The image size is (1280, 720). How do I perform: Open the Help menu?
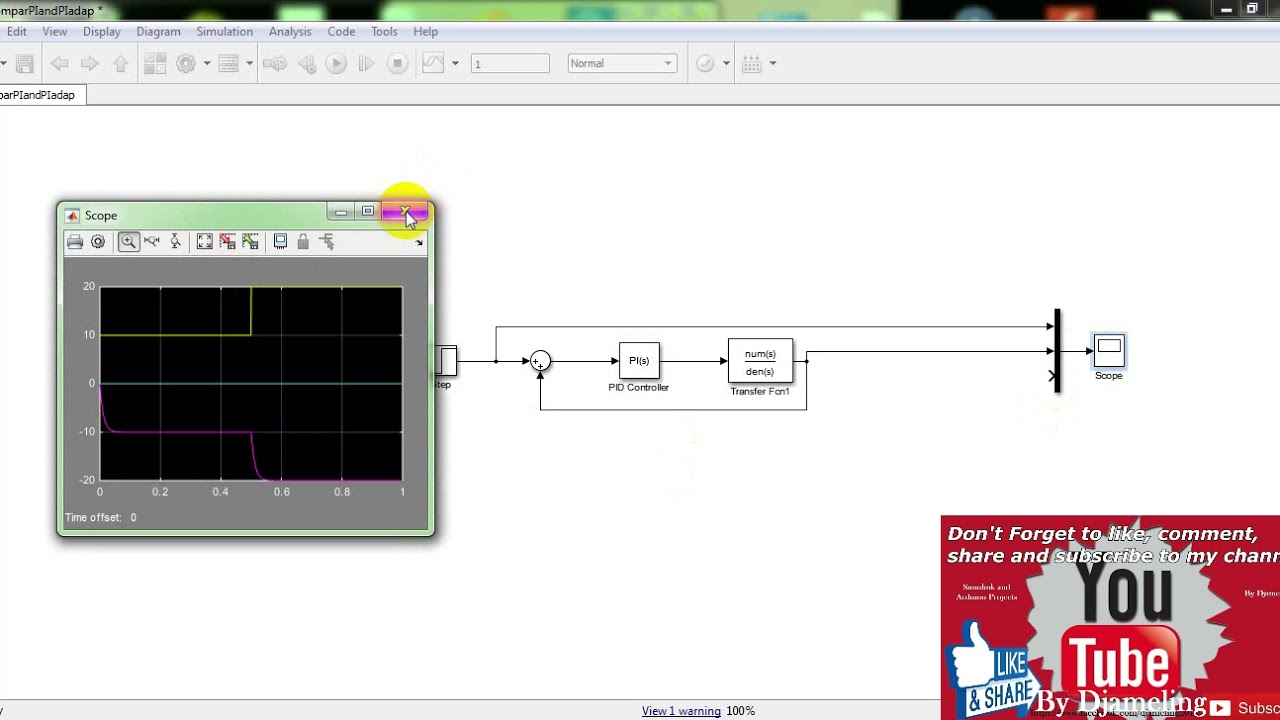coord(425,31)
